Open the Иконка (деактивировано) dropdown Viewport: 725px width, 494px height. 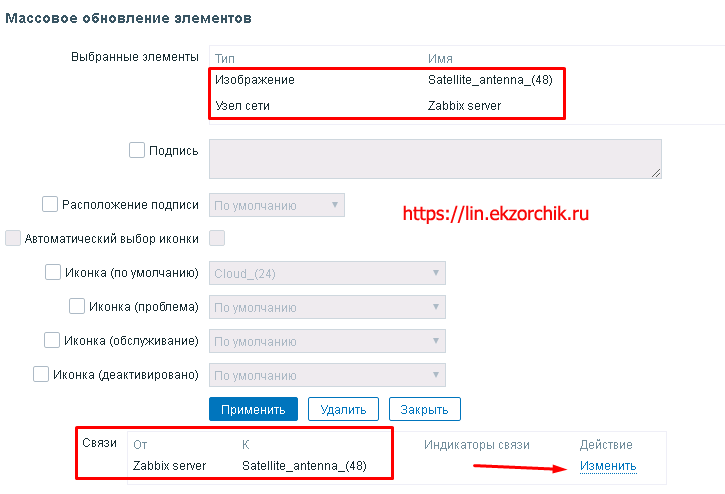click(327, 375)
